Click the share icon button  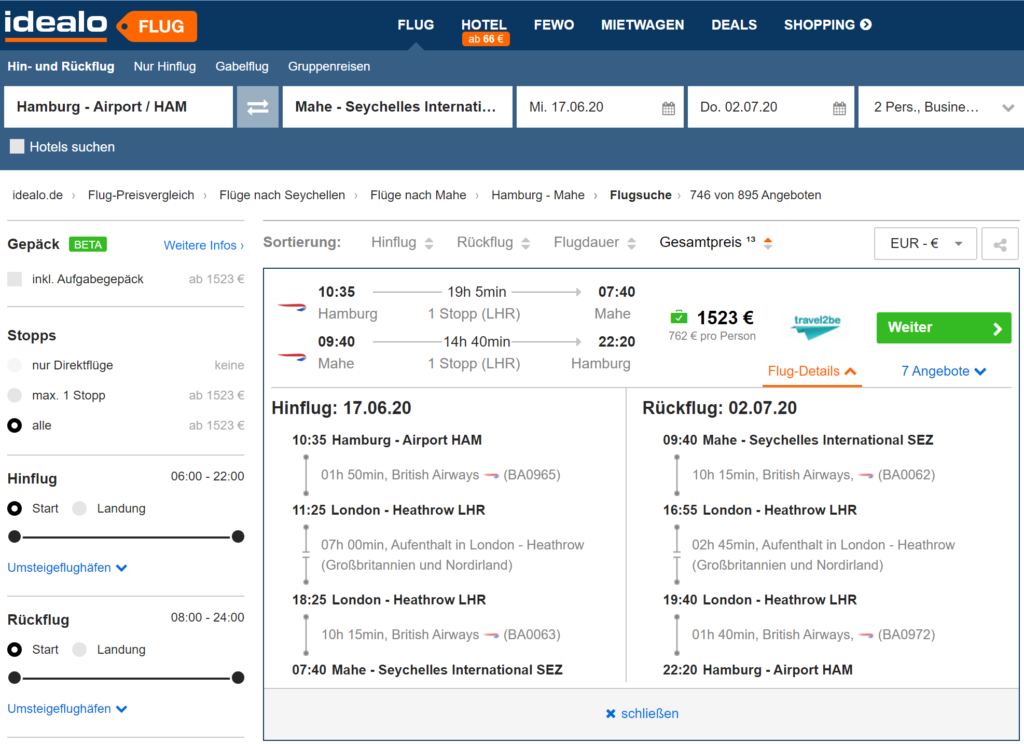click(1000, 244)
